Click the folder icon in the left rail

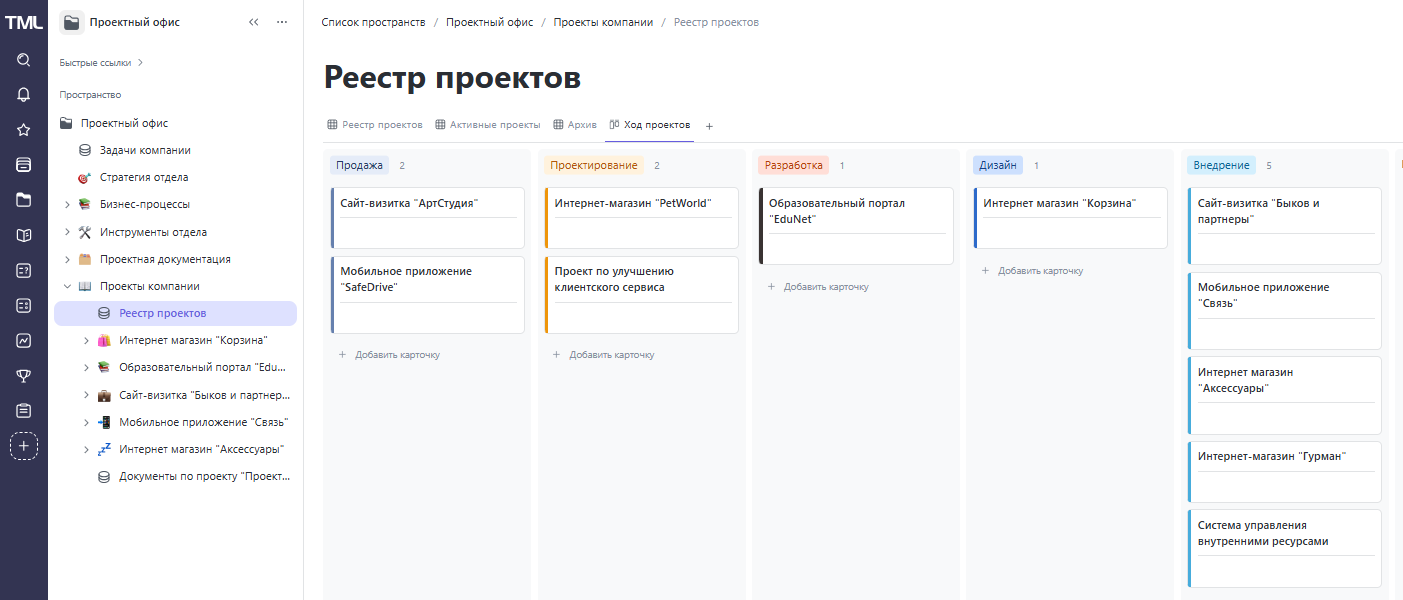tap(23, 199)
